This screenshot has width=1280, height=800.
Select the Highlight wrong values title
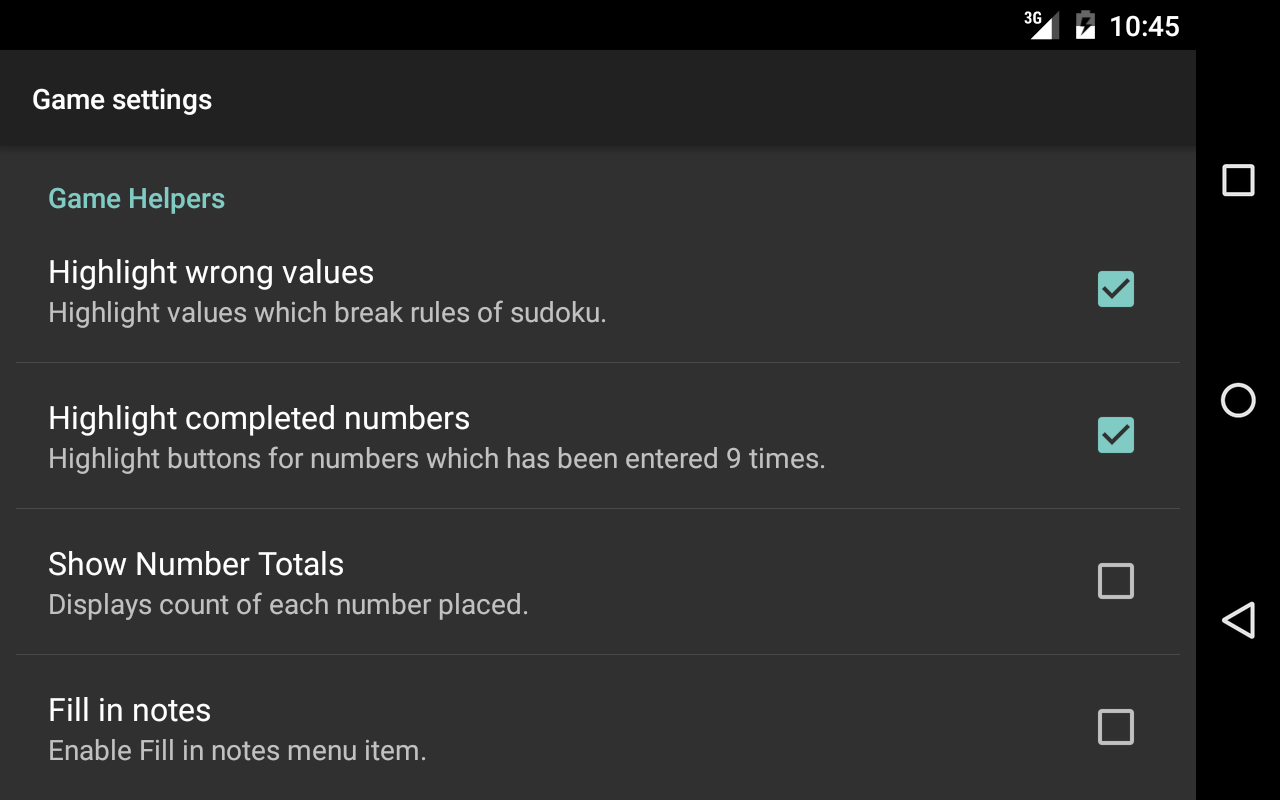(x=211, y=272)
